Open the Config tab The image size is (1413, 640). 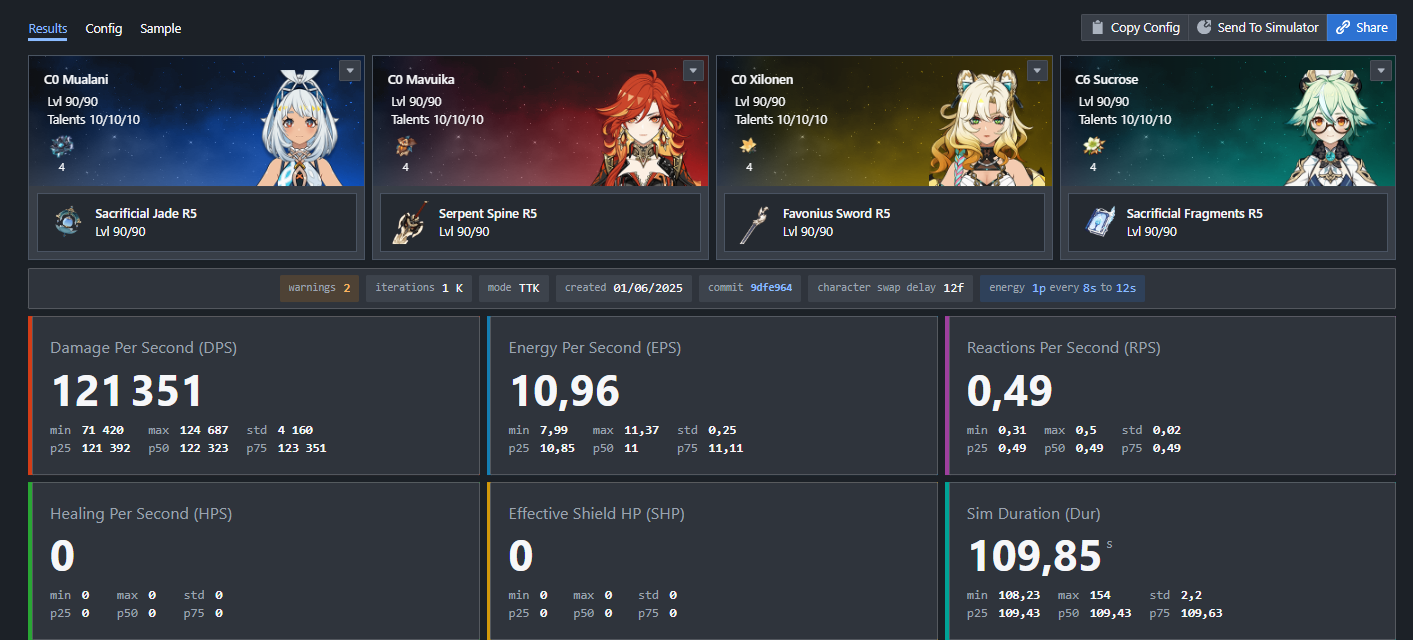coord(104,28)
